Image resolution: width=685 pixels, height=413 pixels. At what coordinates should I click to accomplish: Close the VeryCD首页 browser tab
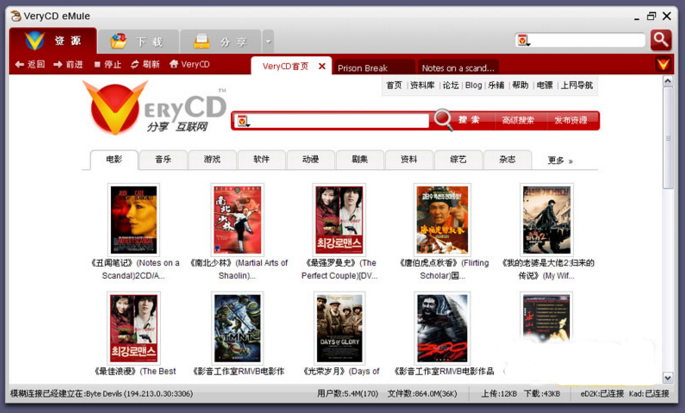(x=322, y=66)
